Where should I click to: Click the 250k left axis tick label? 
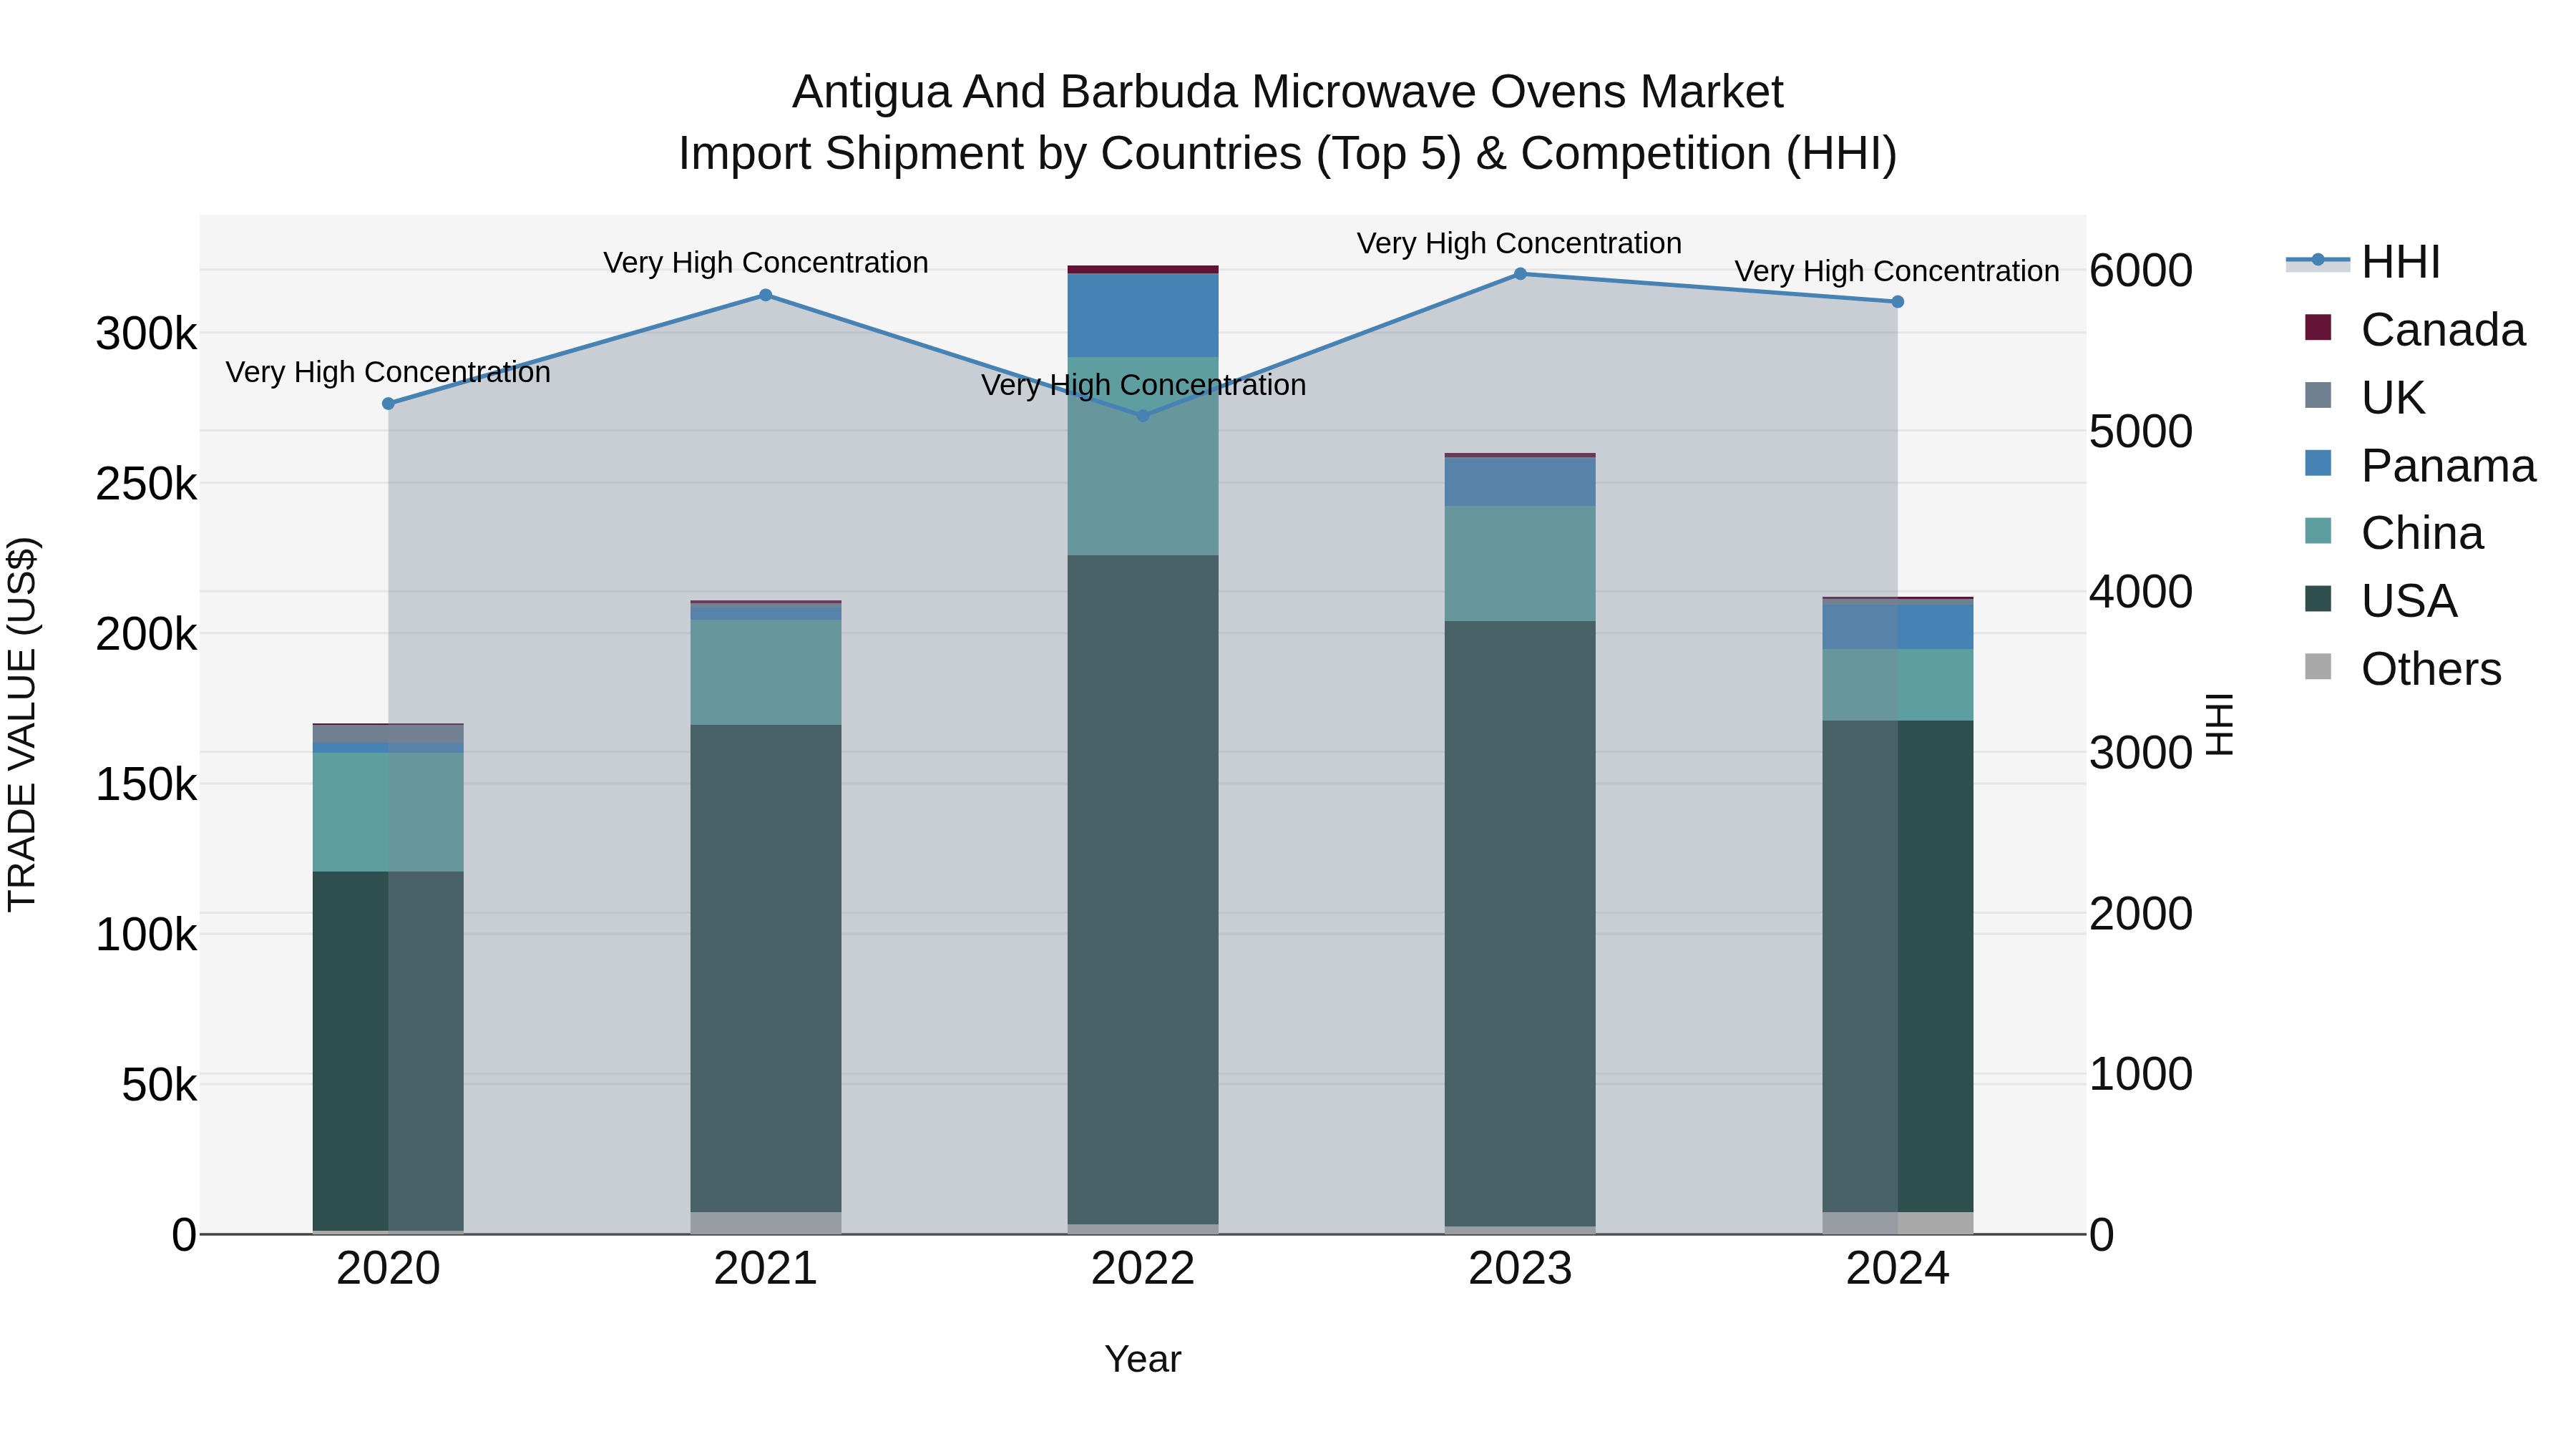[x=147, y=484]
